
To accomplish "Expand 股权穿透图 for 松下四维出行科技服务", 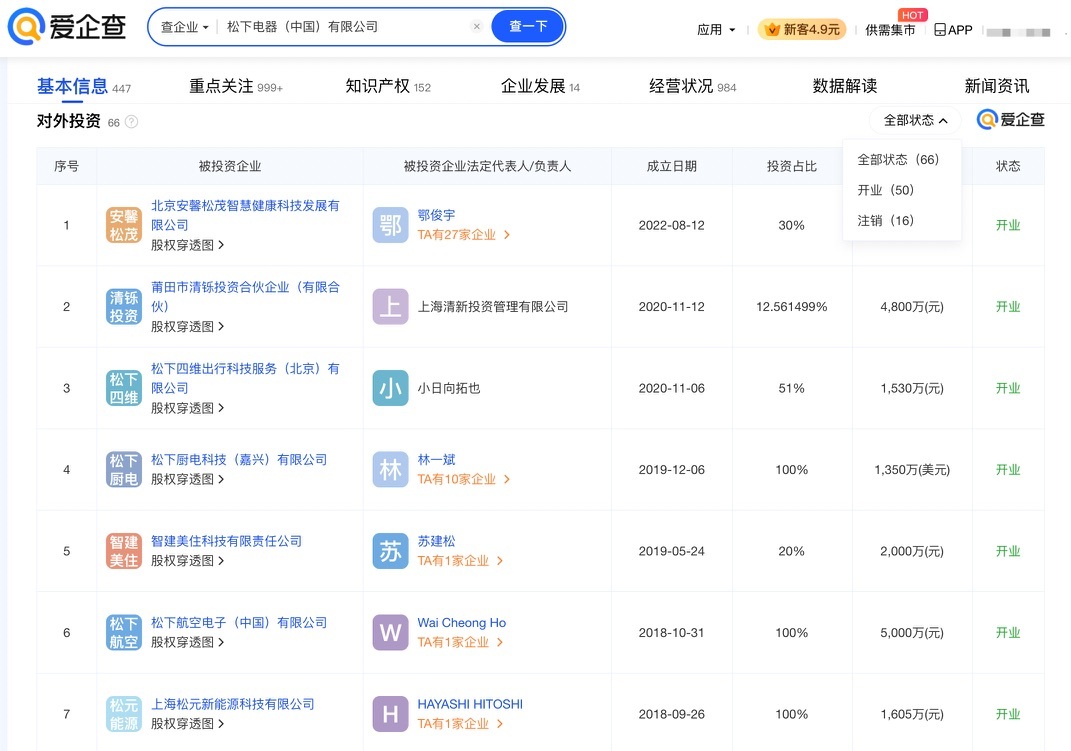I will (x=187, y=408).
